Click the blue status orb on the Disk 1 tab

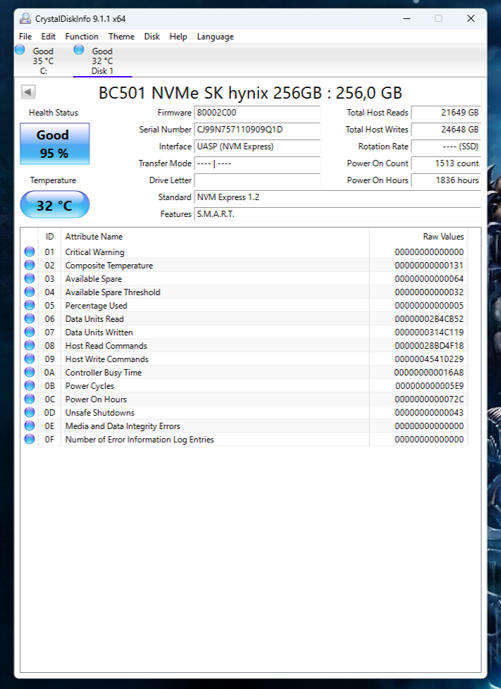click(79, 50)
